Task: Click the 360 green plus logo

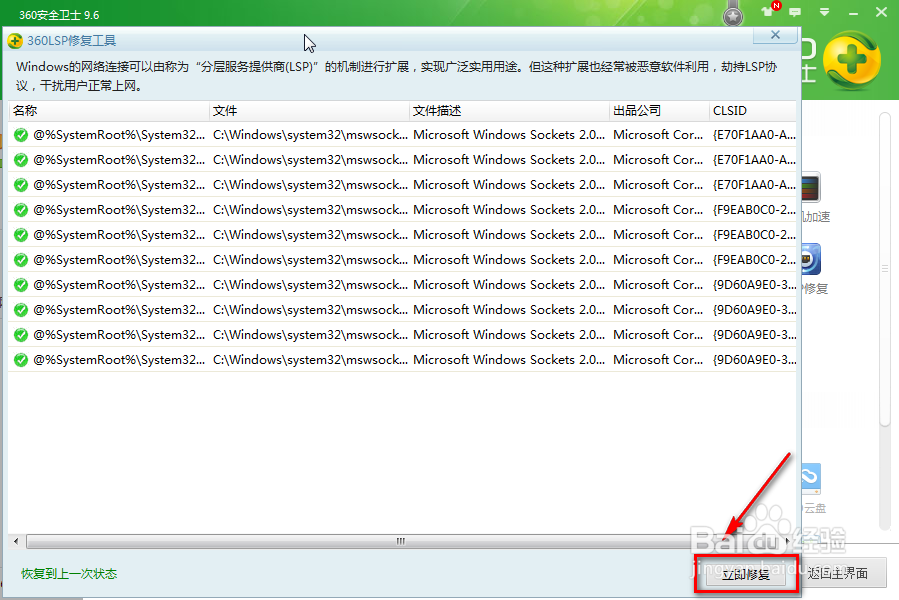Action: pos(851,61)
